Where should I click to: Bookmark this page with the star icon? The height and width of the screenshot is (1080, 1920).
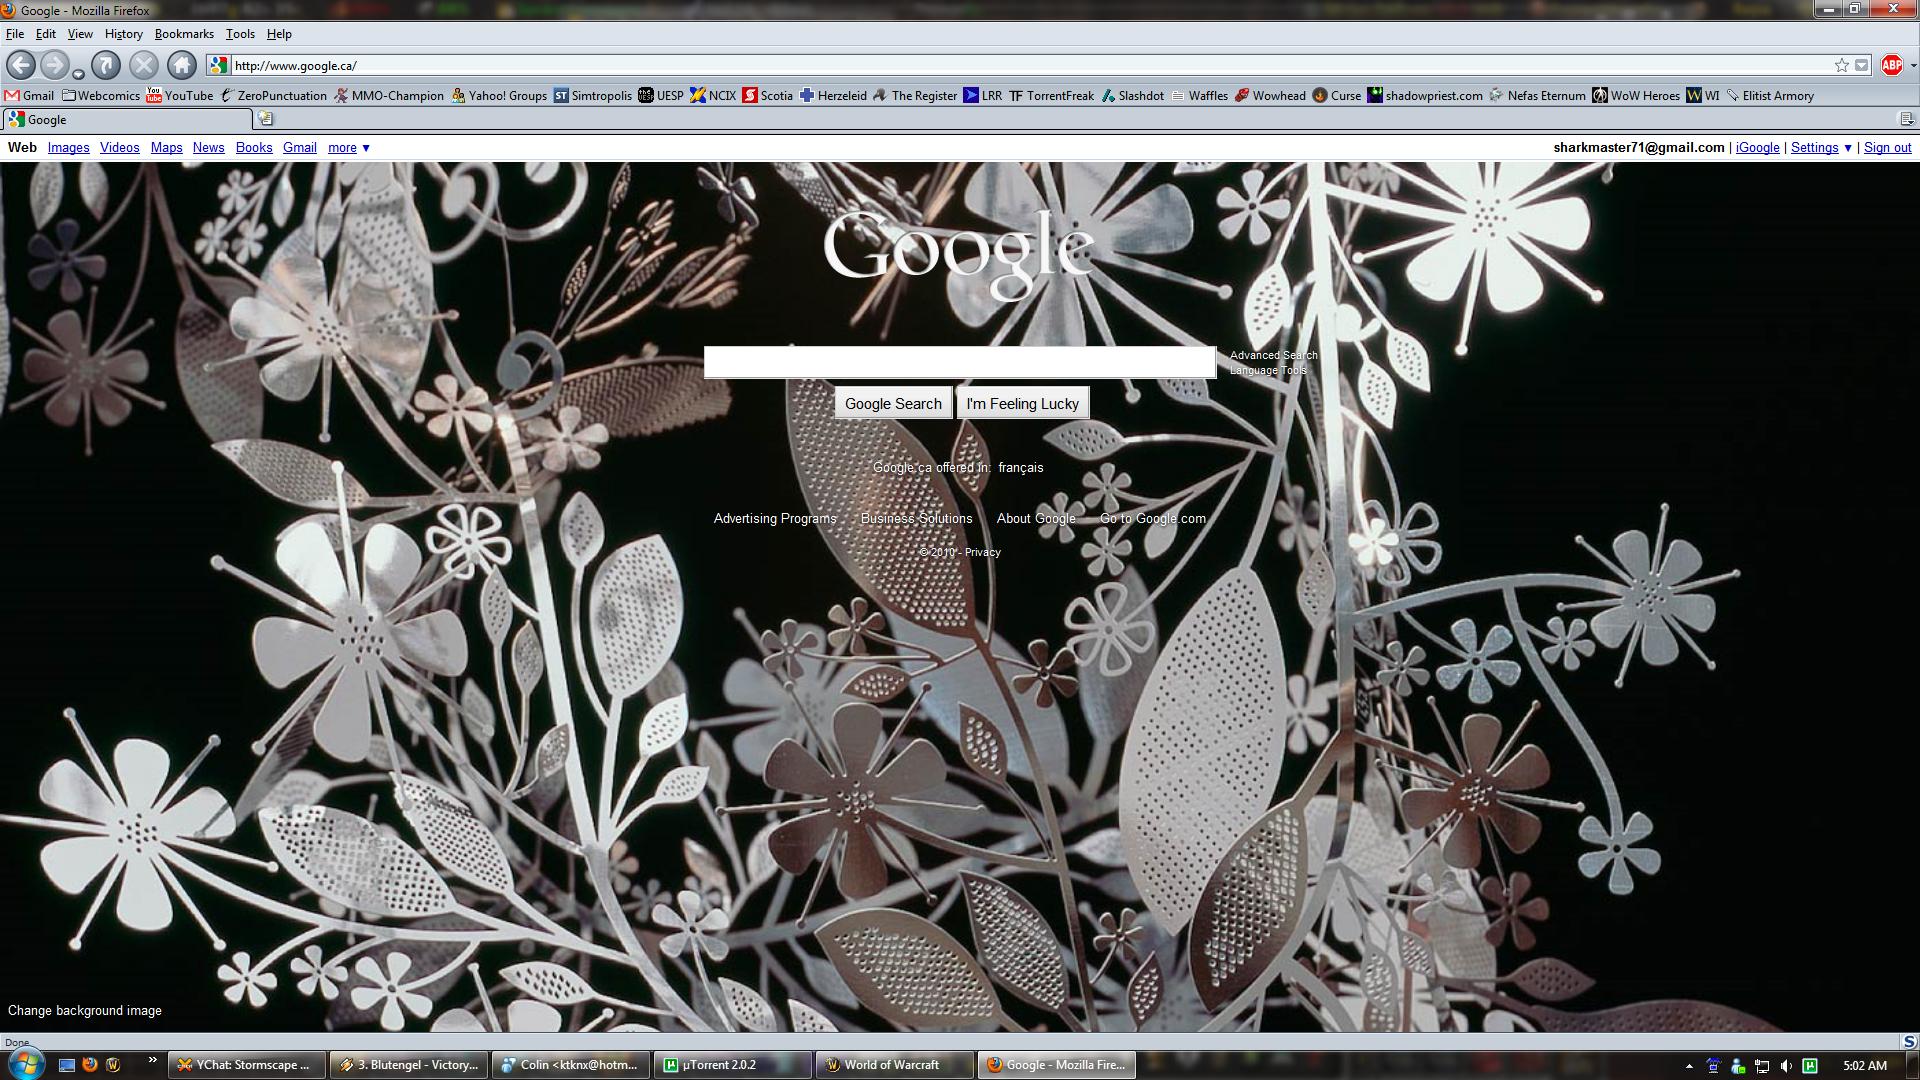coord(1841,66)
